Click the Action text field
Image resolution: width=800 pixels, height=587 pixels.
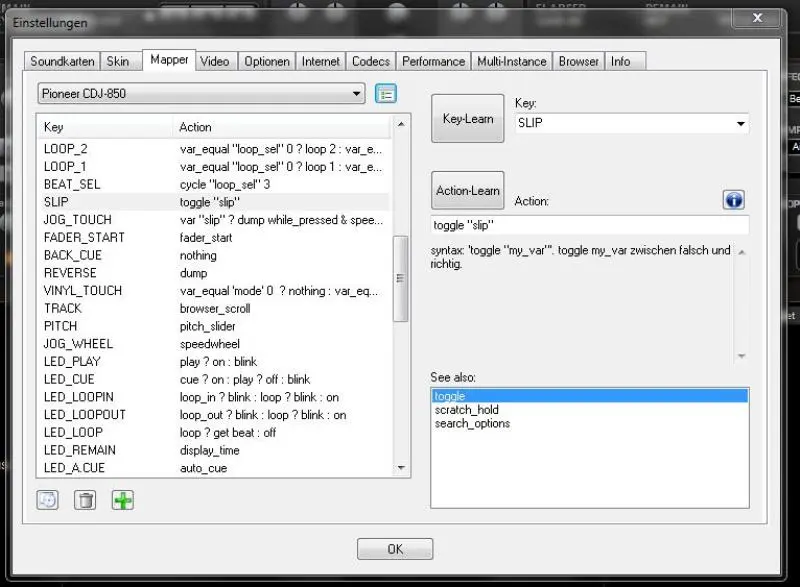pos(590,225)
